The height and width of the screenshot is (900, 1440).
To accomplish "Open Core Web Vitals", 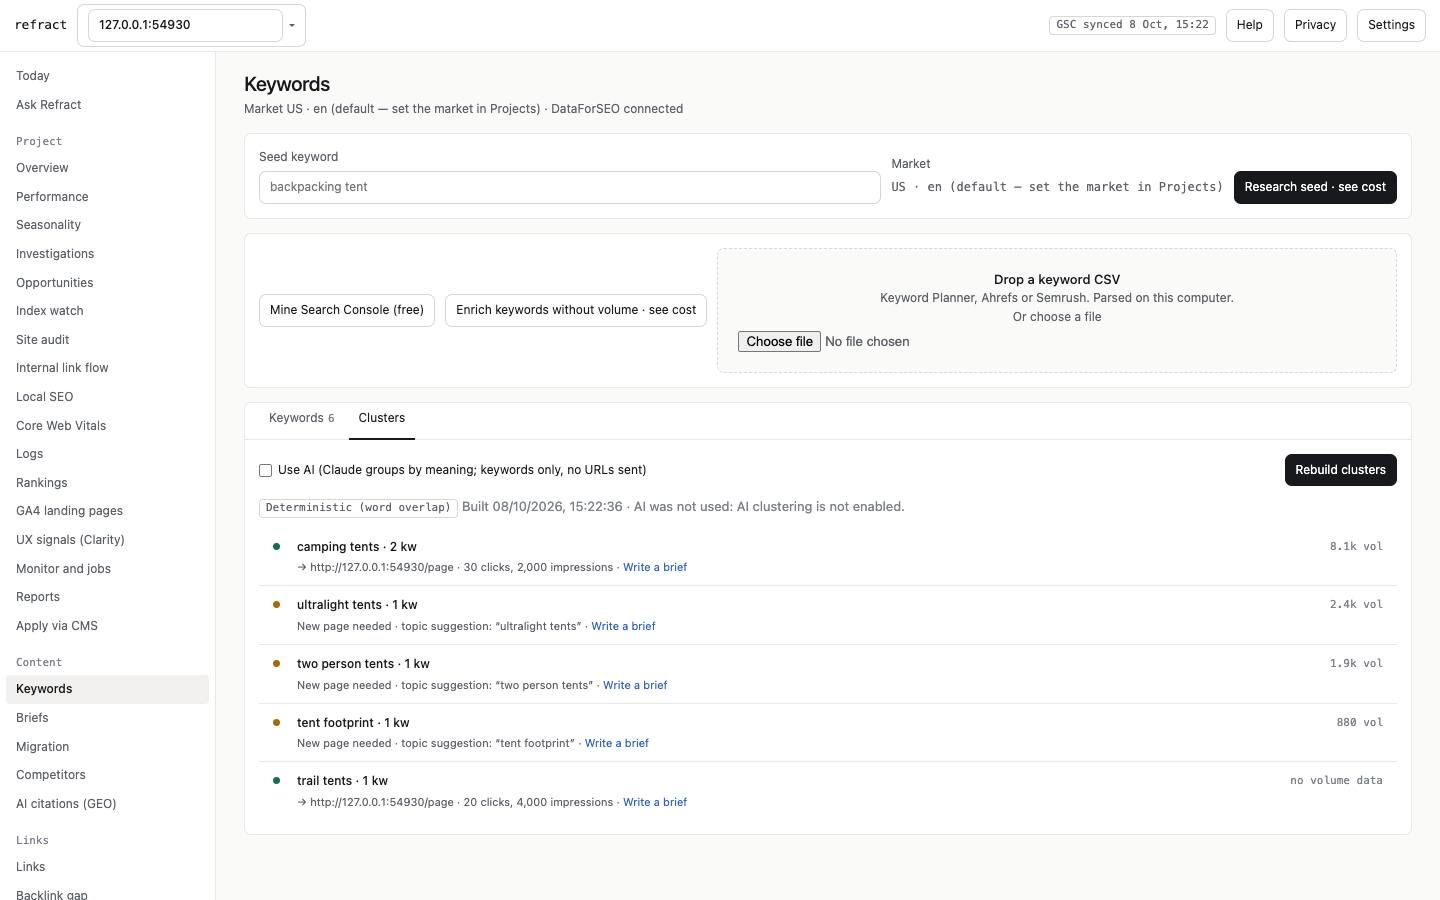I will 107,426.
